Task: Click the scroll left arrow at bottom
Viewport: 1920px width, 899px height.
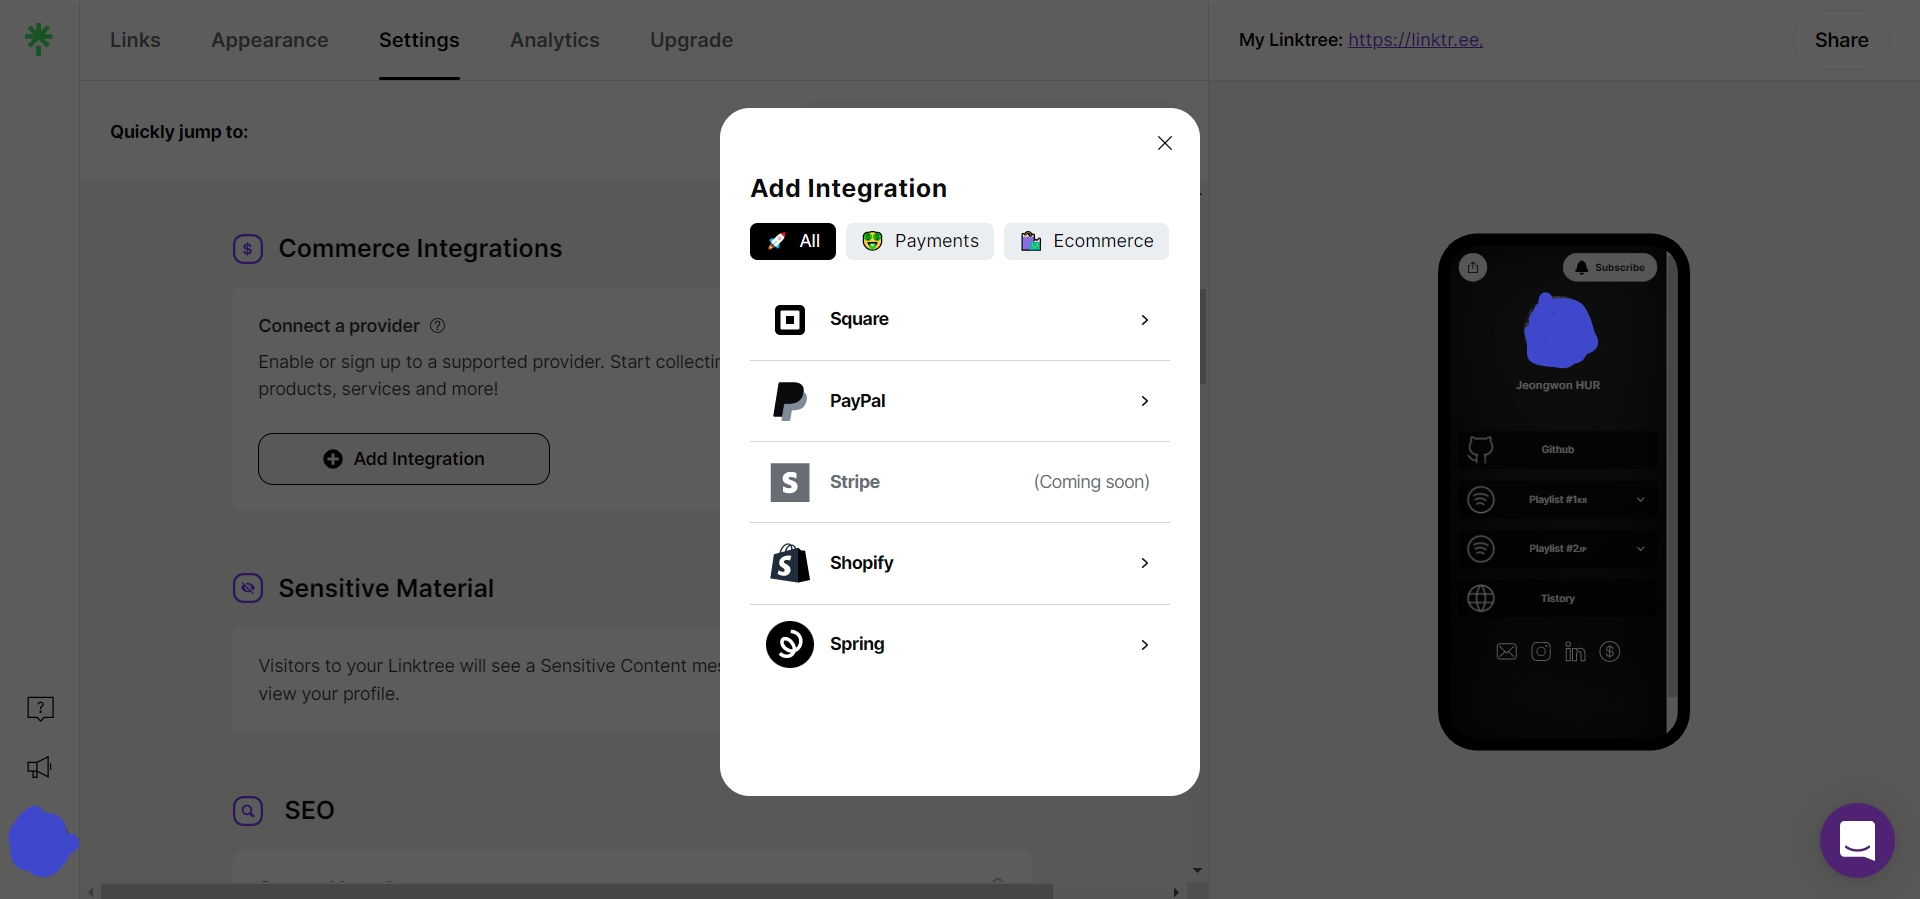Action: click(91, 892)
